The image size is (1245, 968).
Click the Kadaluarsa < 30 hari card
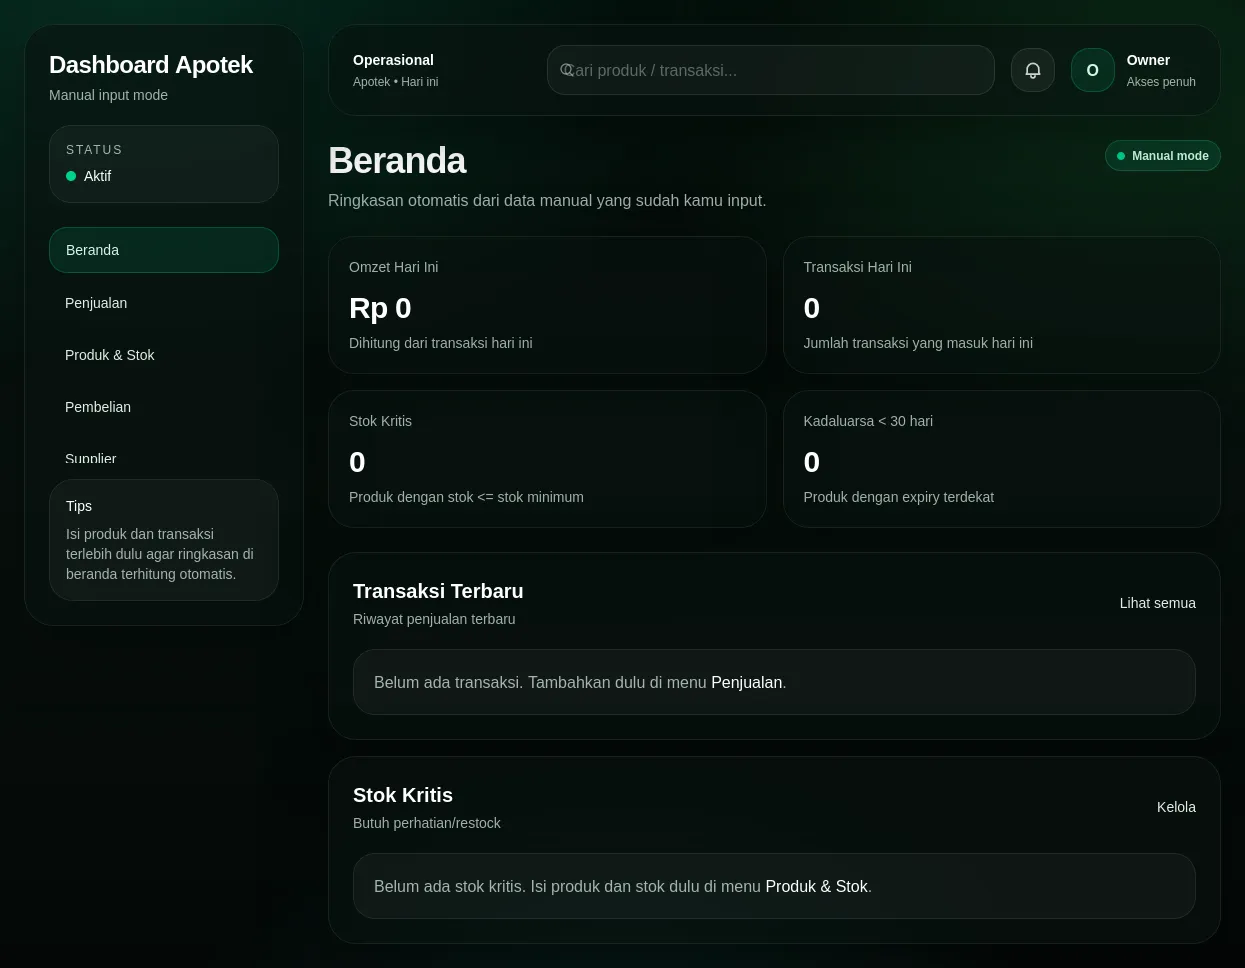point(1001,459)
